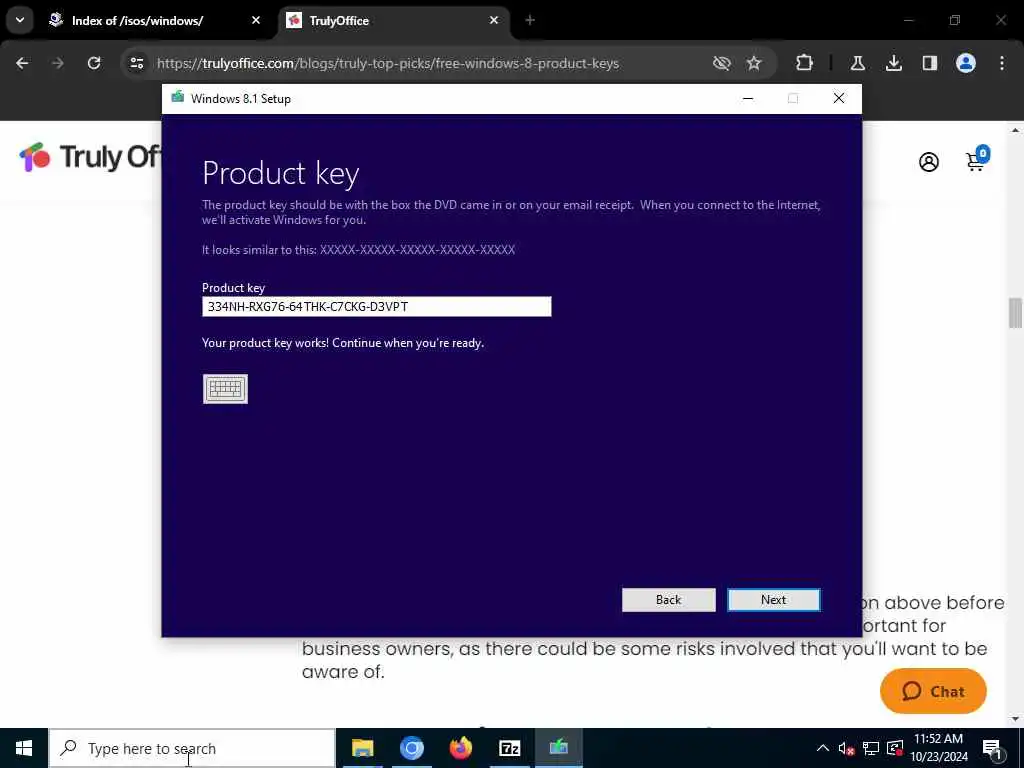1024x768 pixels.
Task: Click the "Your product key works!" message
Action: [343, 343]
